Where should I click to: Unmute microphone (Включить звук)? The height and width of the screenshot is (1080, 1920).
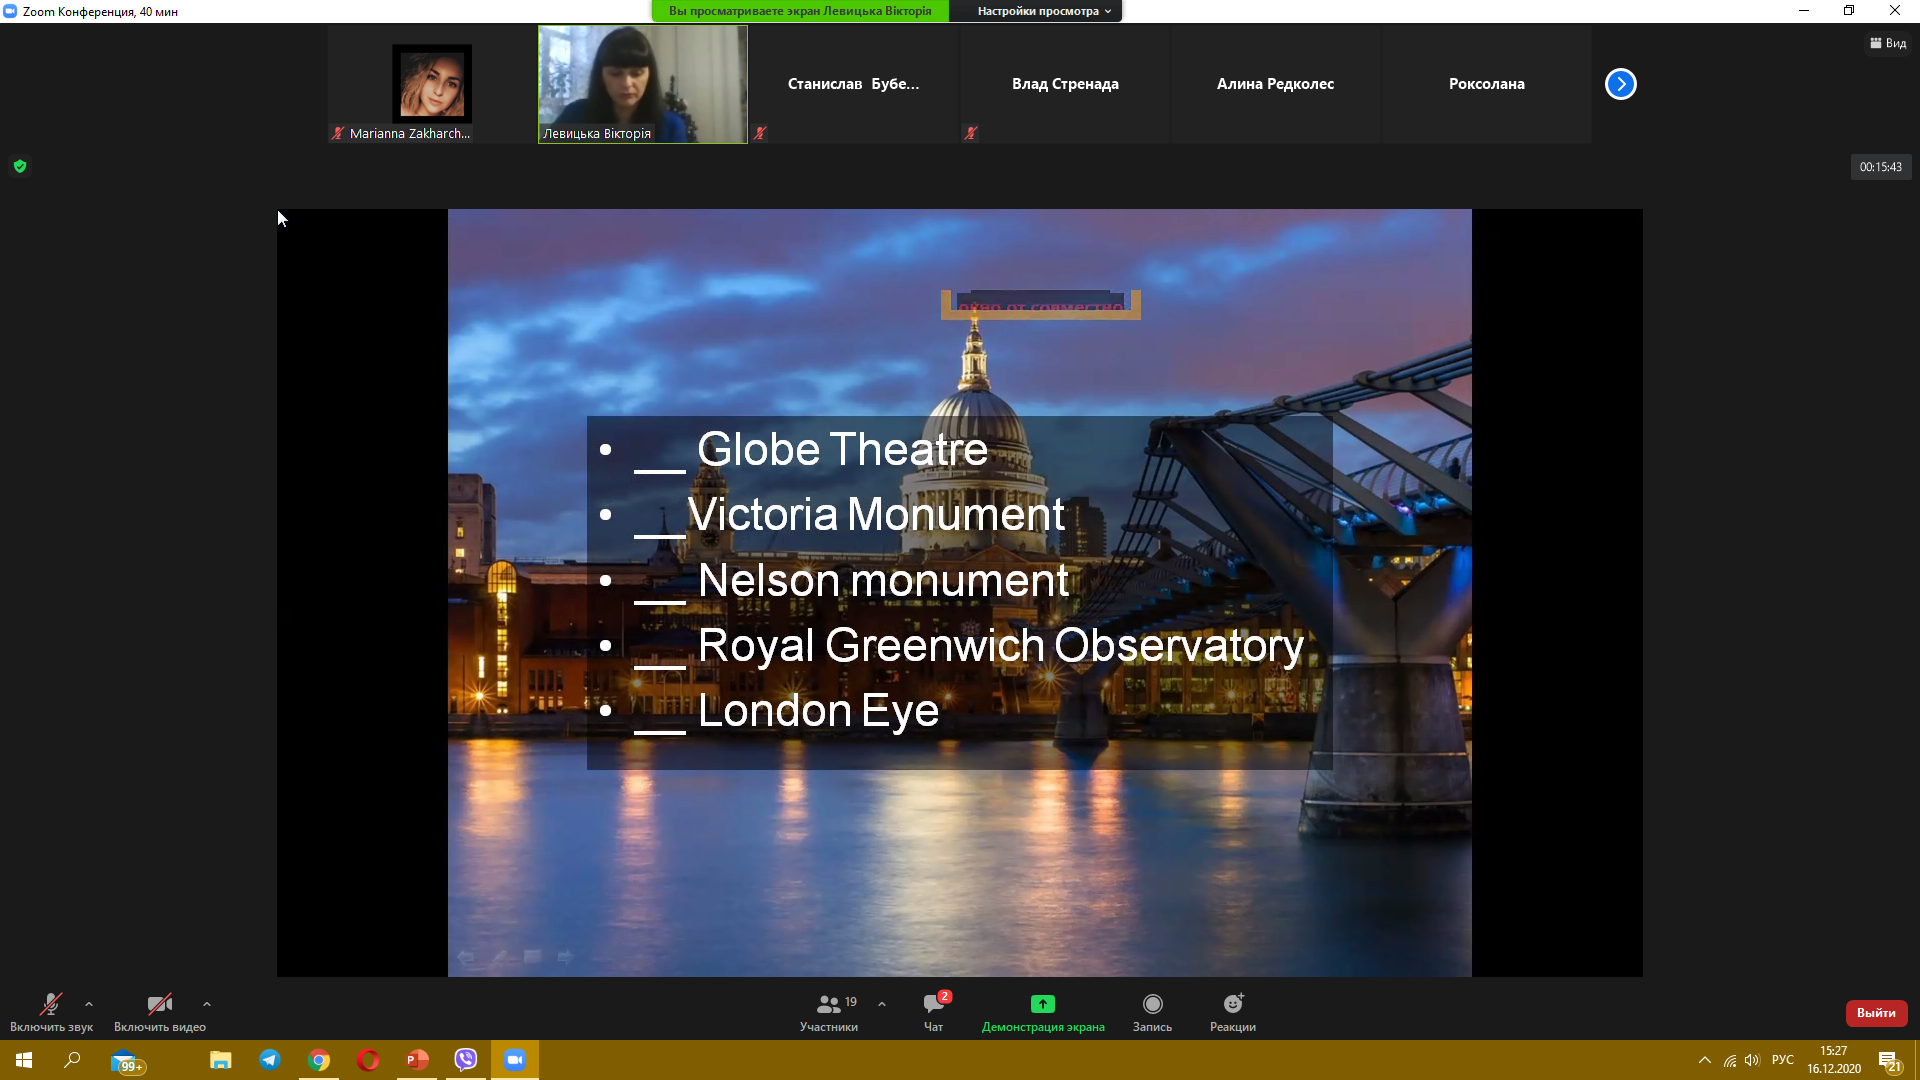point(51,1004)
